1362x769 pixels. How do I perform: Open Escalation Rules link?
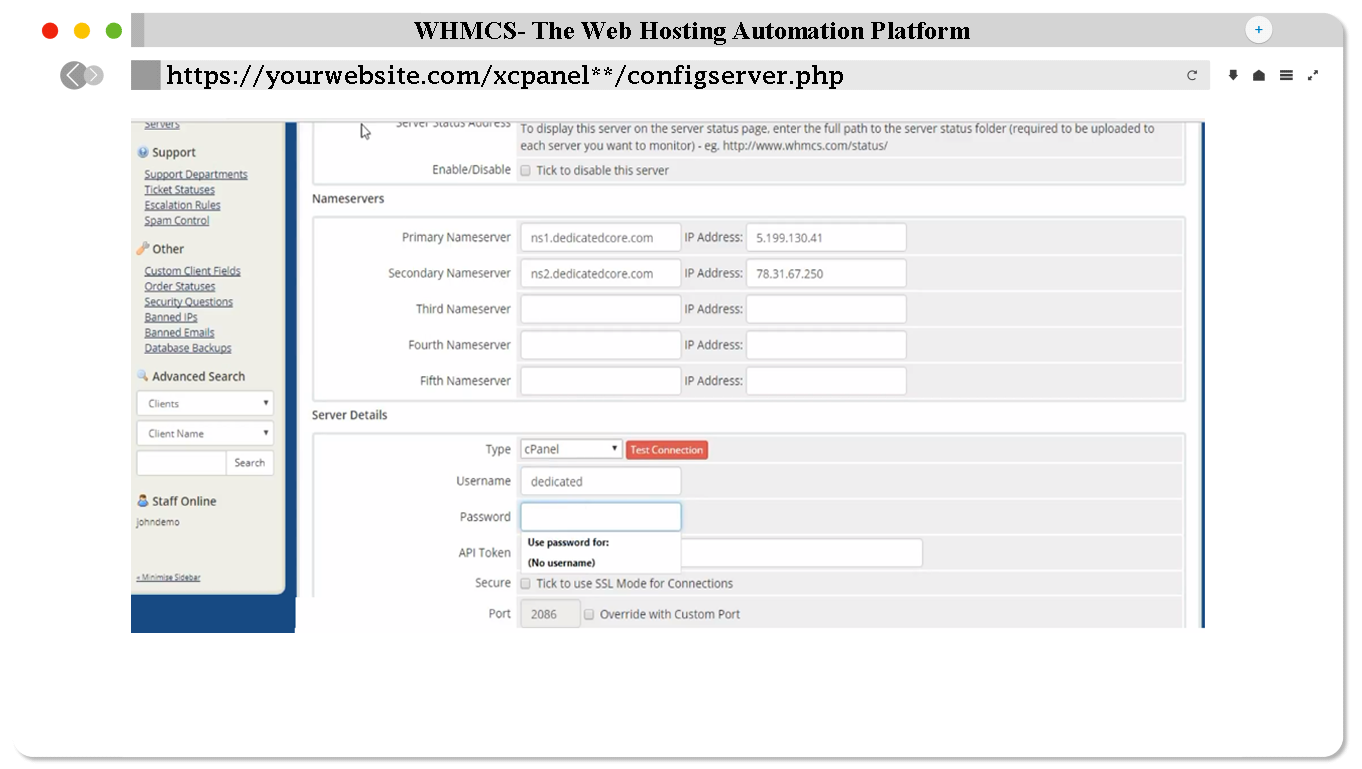[183, 205]
